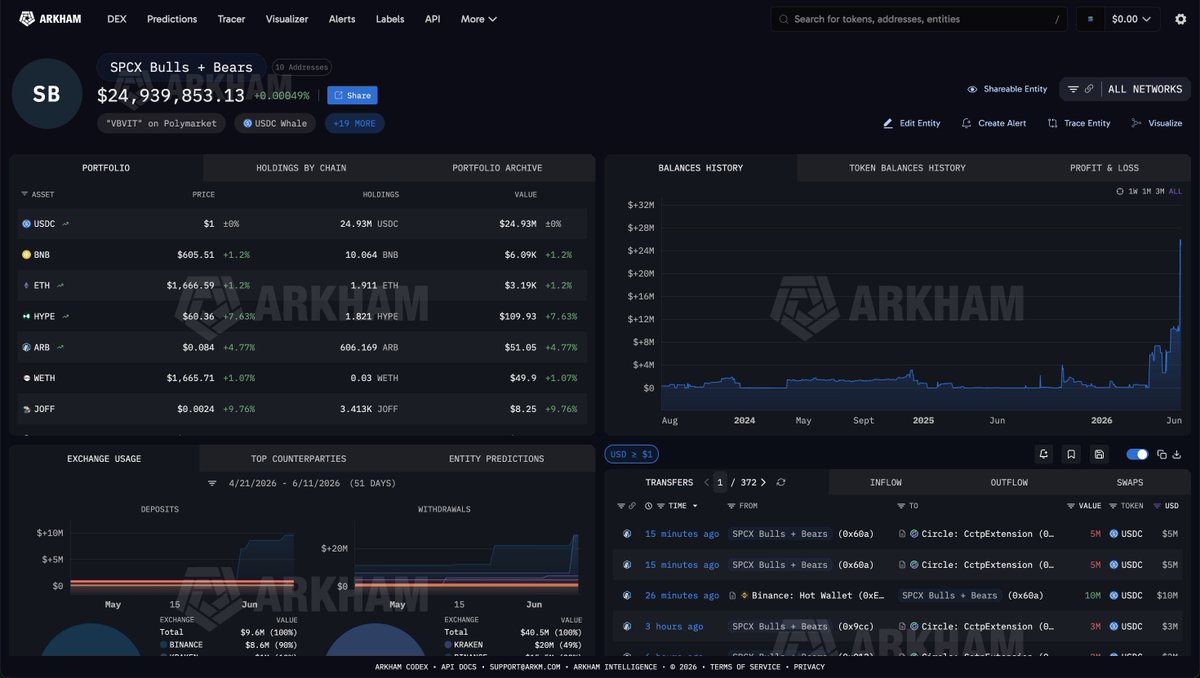Click the search field for tokens, addresses, entities

920,19
